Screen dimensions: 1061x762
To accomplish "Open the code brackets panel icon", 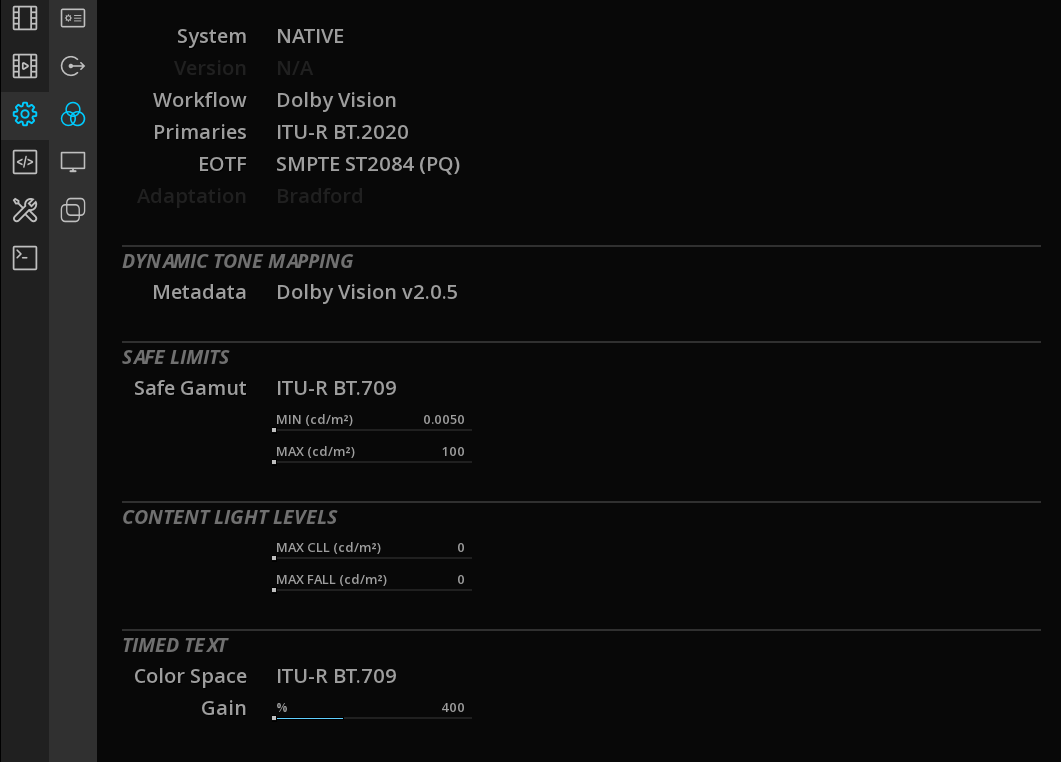I will pos(24,162).
